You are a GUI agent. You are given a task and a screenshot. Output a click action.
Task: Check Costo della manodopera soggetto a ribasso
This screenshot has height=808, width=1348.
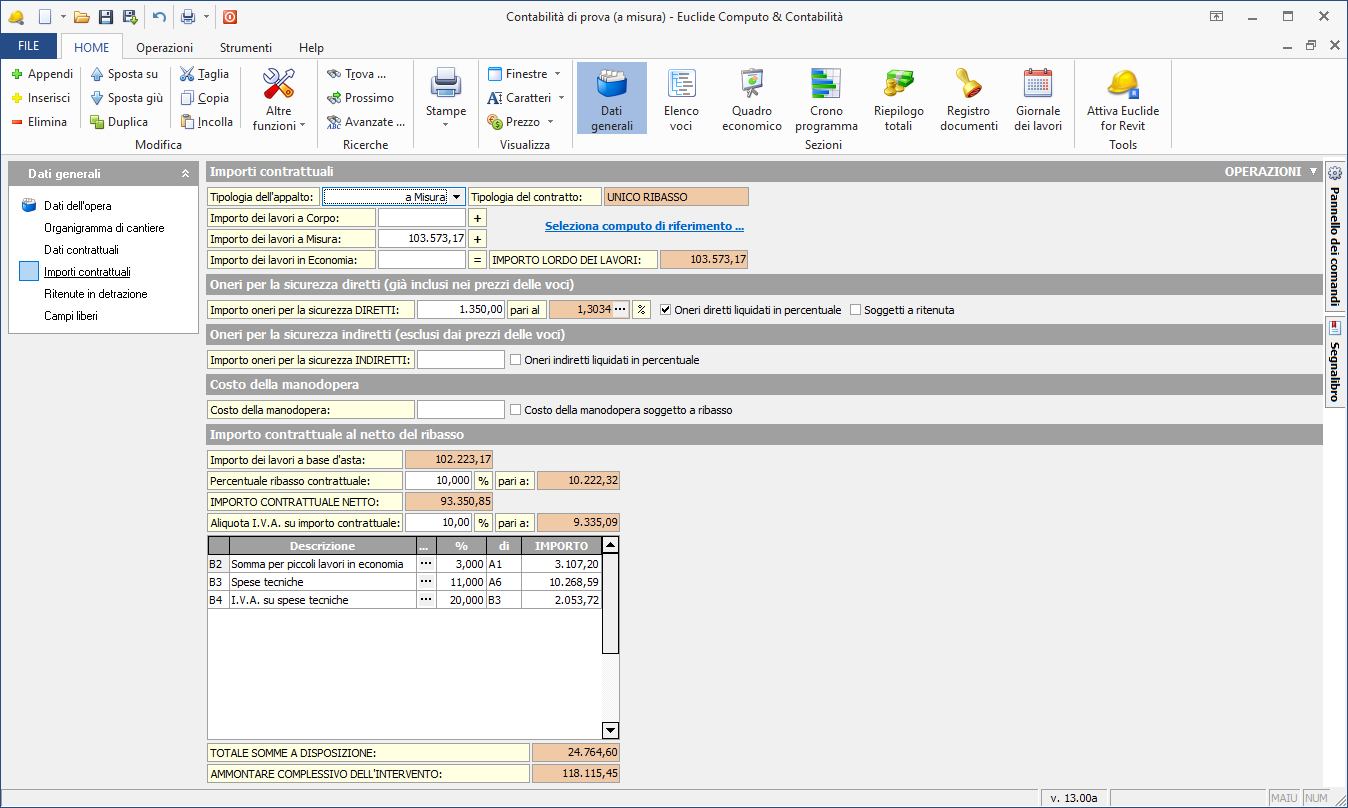point(516,410)
